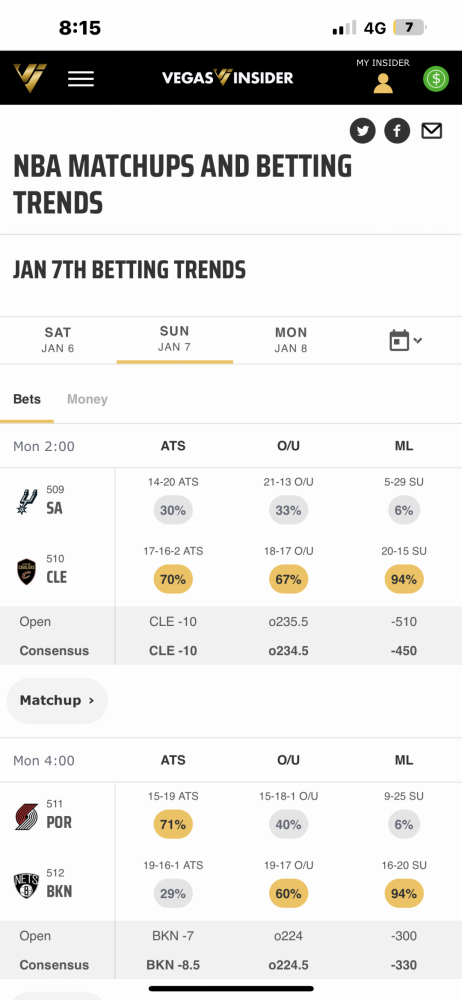Tap the Spurs team logo
462x1000 pixels.
27,501
